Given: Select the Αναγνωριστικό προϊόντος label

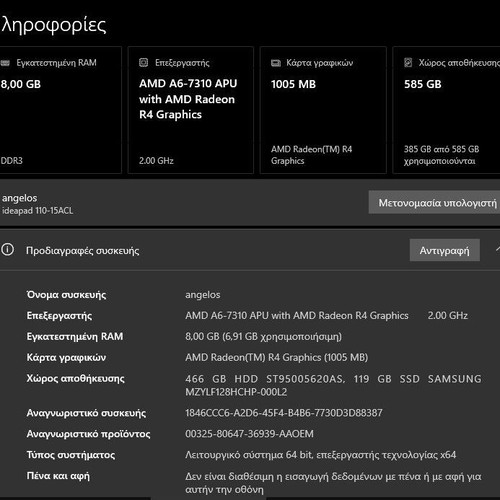Looking at the screenshot, I should point(88,434).
